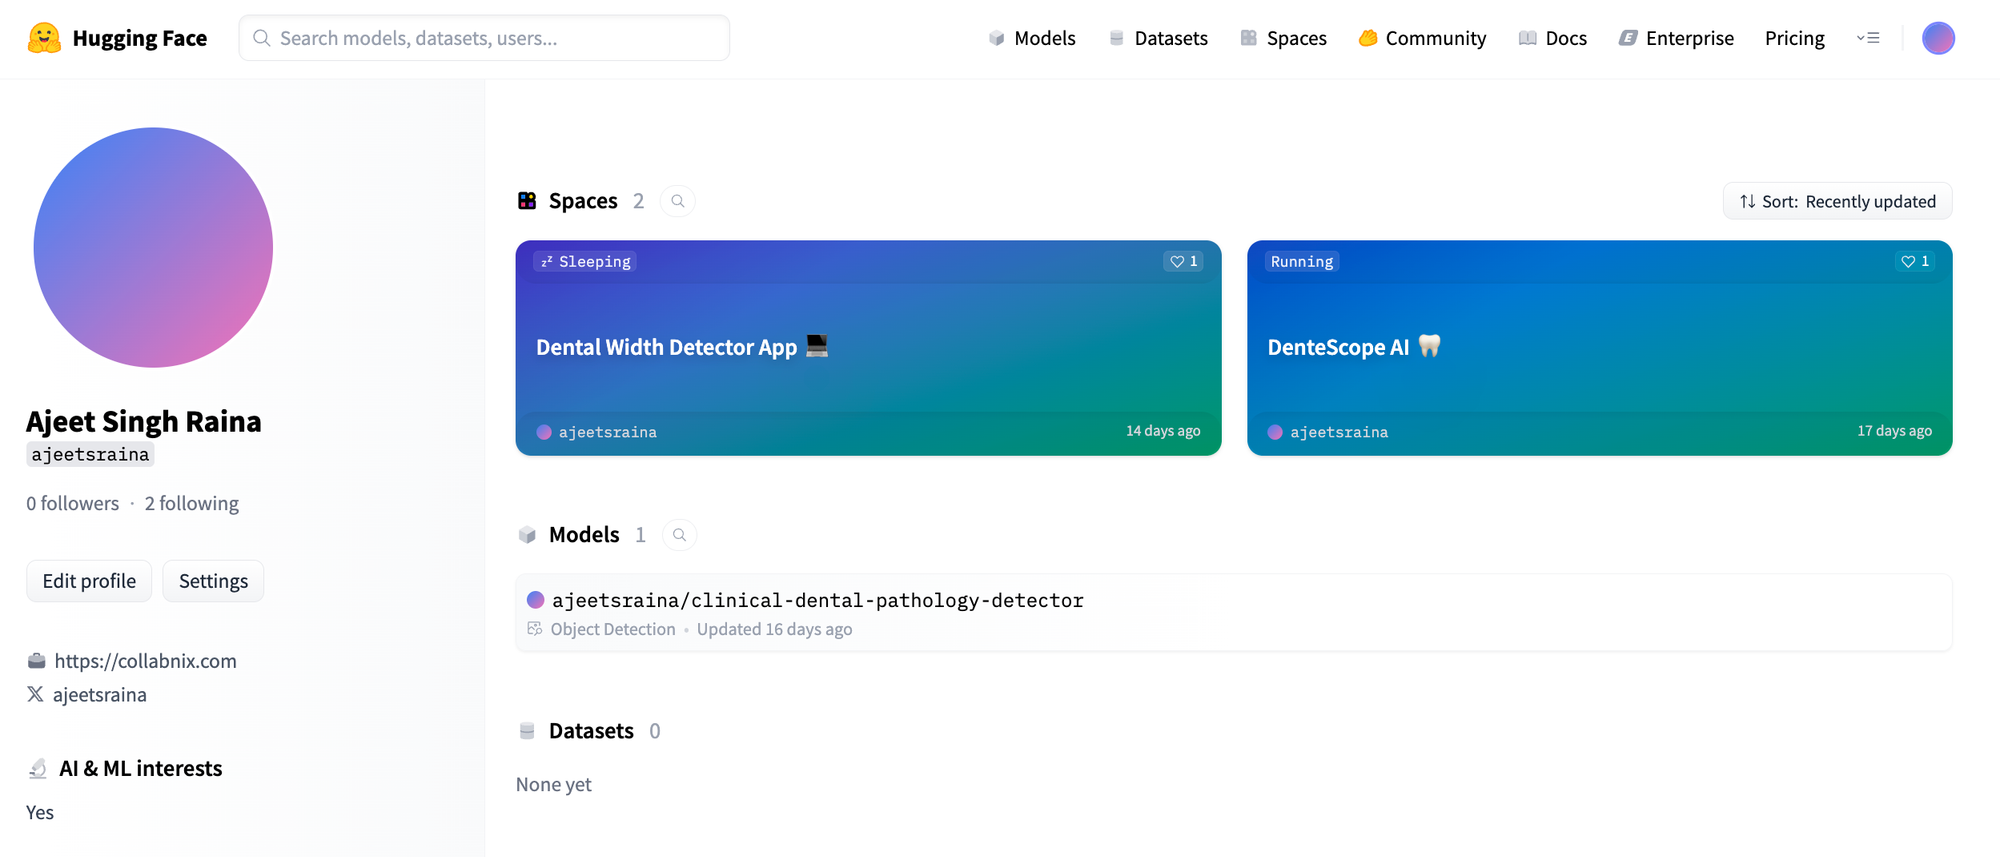
Task: Search within Models using magnifier icon
Action: point(679,535)
